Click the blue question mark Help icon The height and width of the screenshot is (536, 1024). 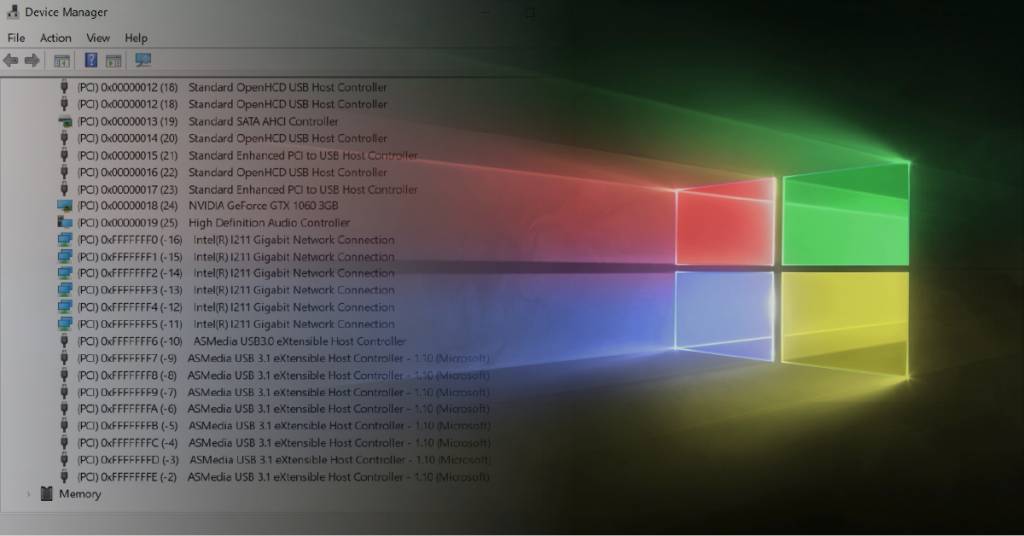(x=91, y=61)
